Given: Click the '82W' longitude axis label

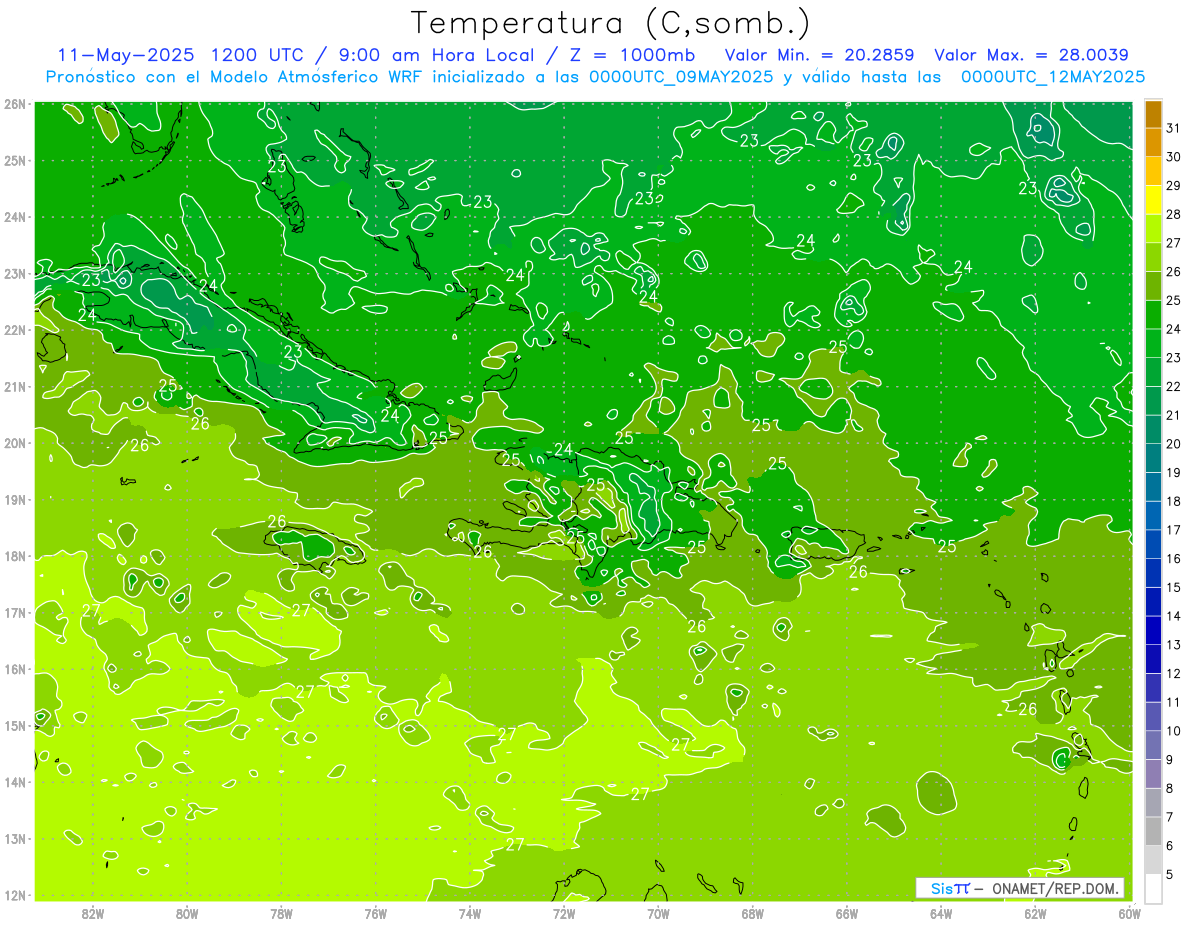Looking at the screenshot, I should click(x=93, y=913).
